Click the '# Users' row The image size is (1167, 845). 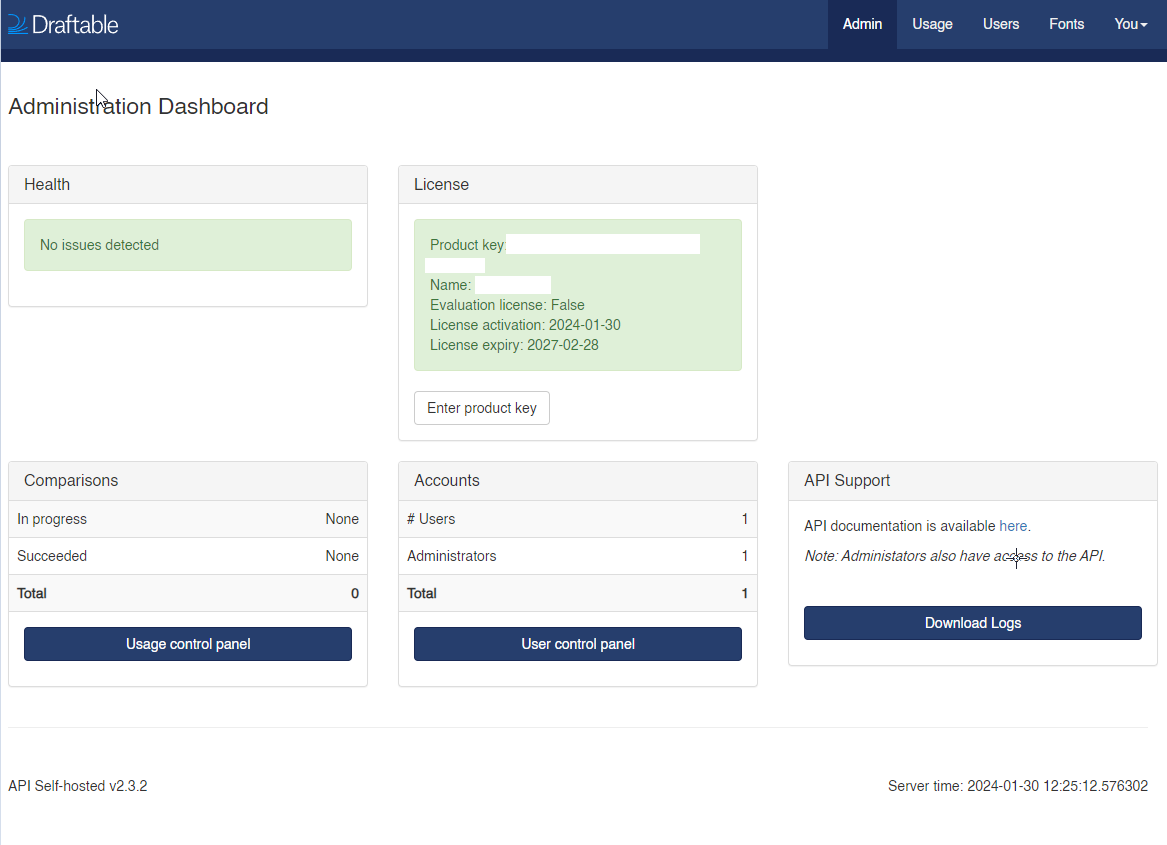click(578, 519)
